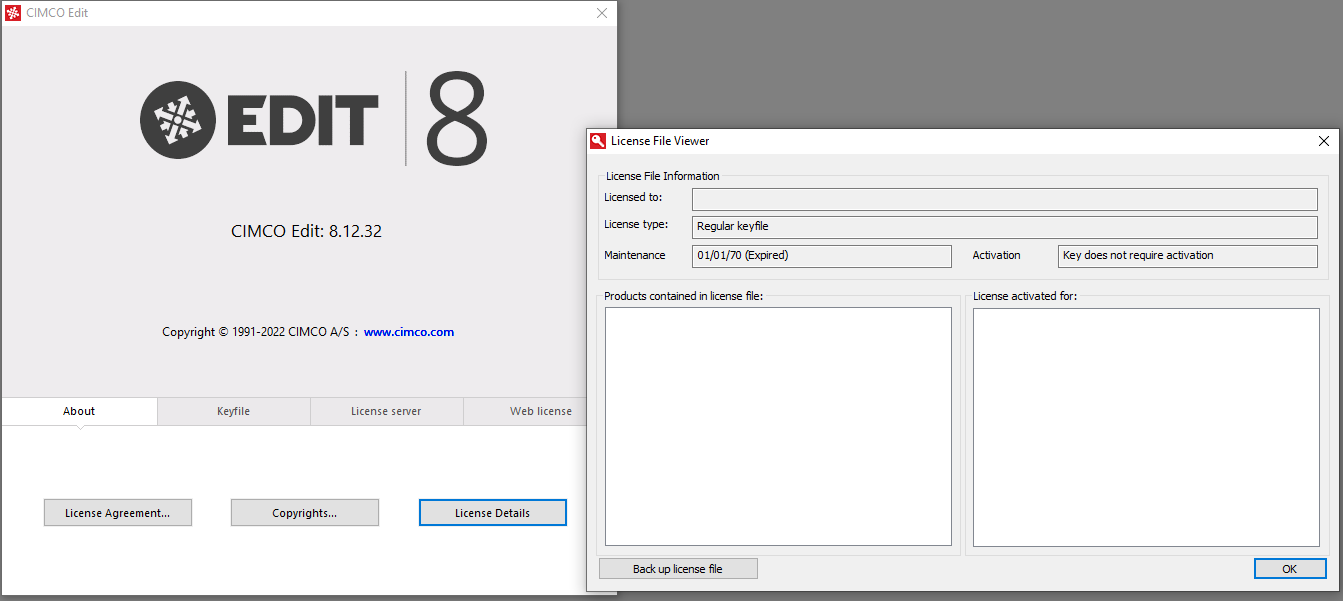This screenshot has height=601, width=1343.
Task: Click the License Details button
Action: click(493, 513)
